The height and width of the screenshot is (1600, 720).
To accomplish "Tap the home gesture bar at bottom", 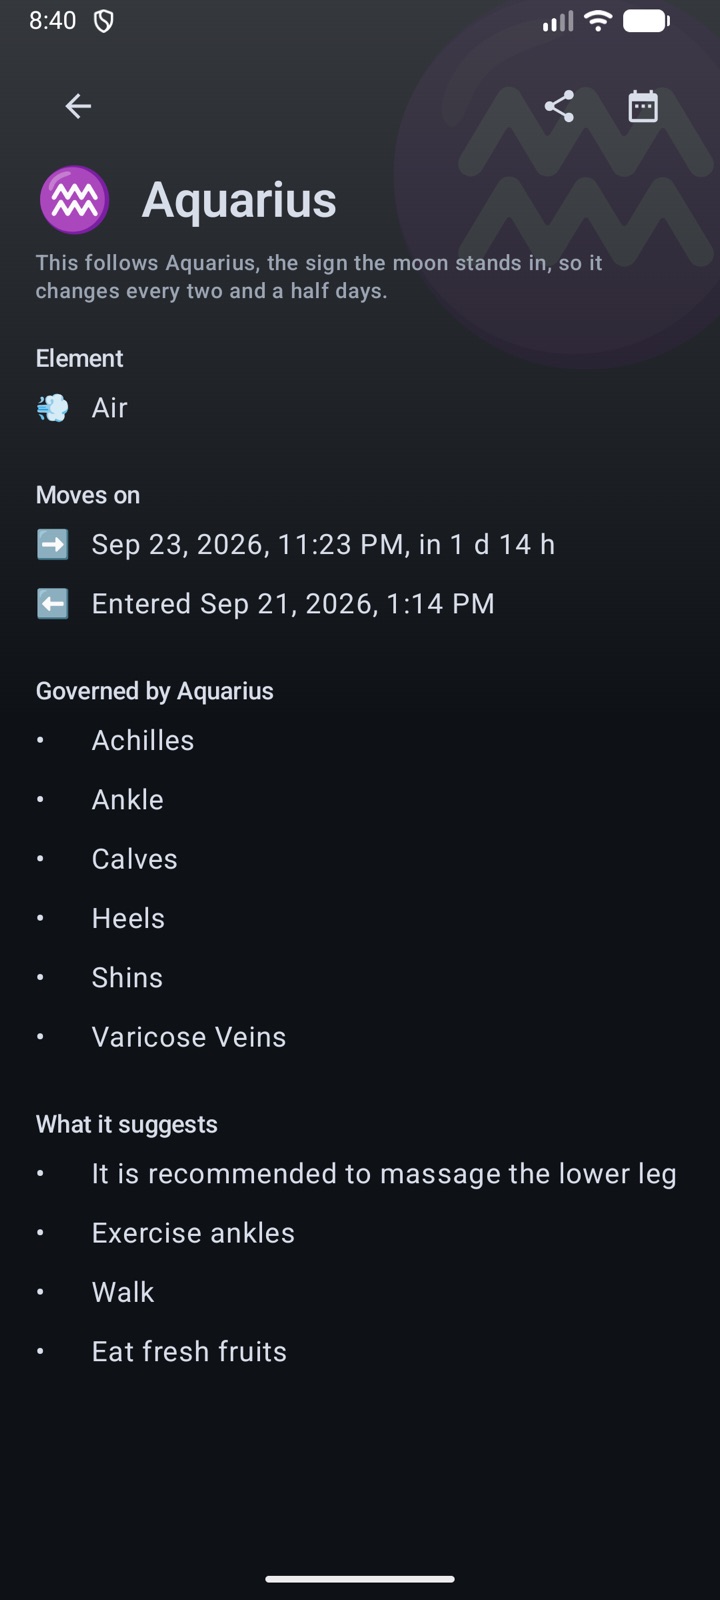I will (360, 1579).
